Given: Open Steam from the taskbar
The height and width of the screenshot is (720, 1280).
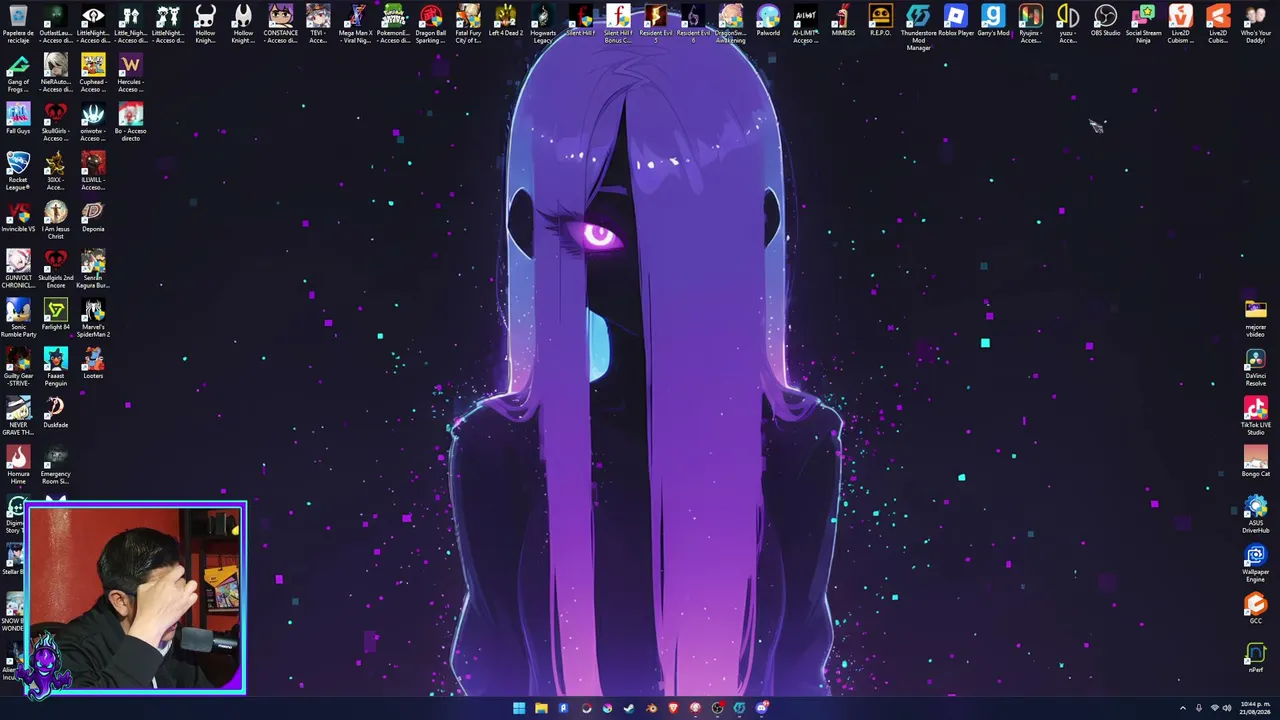Looking at the screenshot, I should (x=629, y=708).
